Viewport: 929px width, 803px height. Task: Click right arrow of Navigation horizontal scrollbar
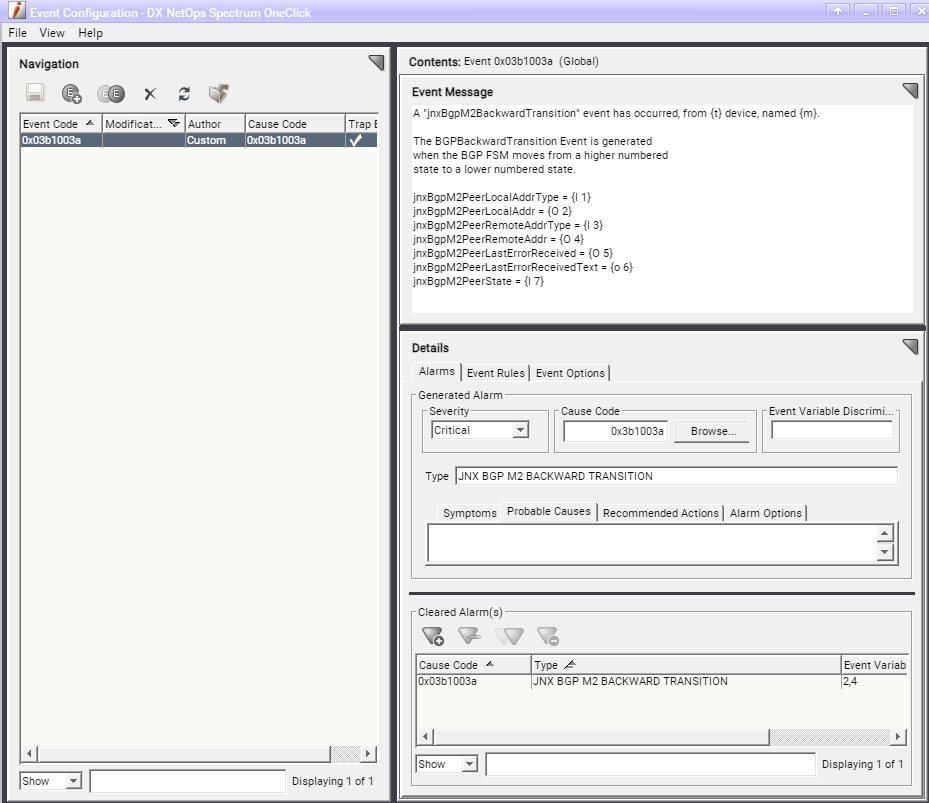pyautogui.click(x=368, y=753)
